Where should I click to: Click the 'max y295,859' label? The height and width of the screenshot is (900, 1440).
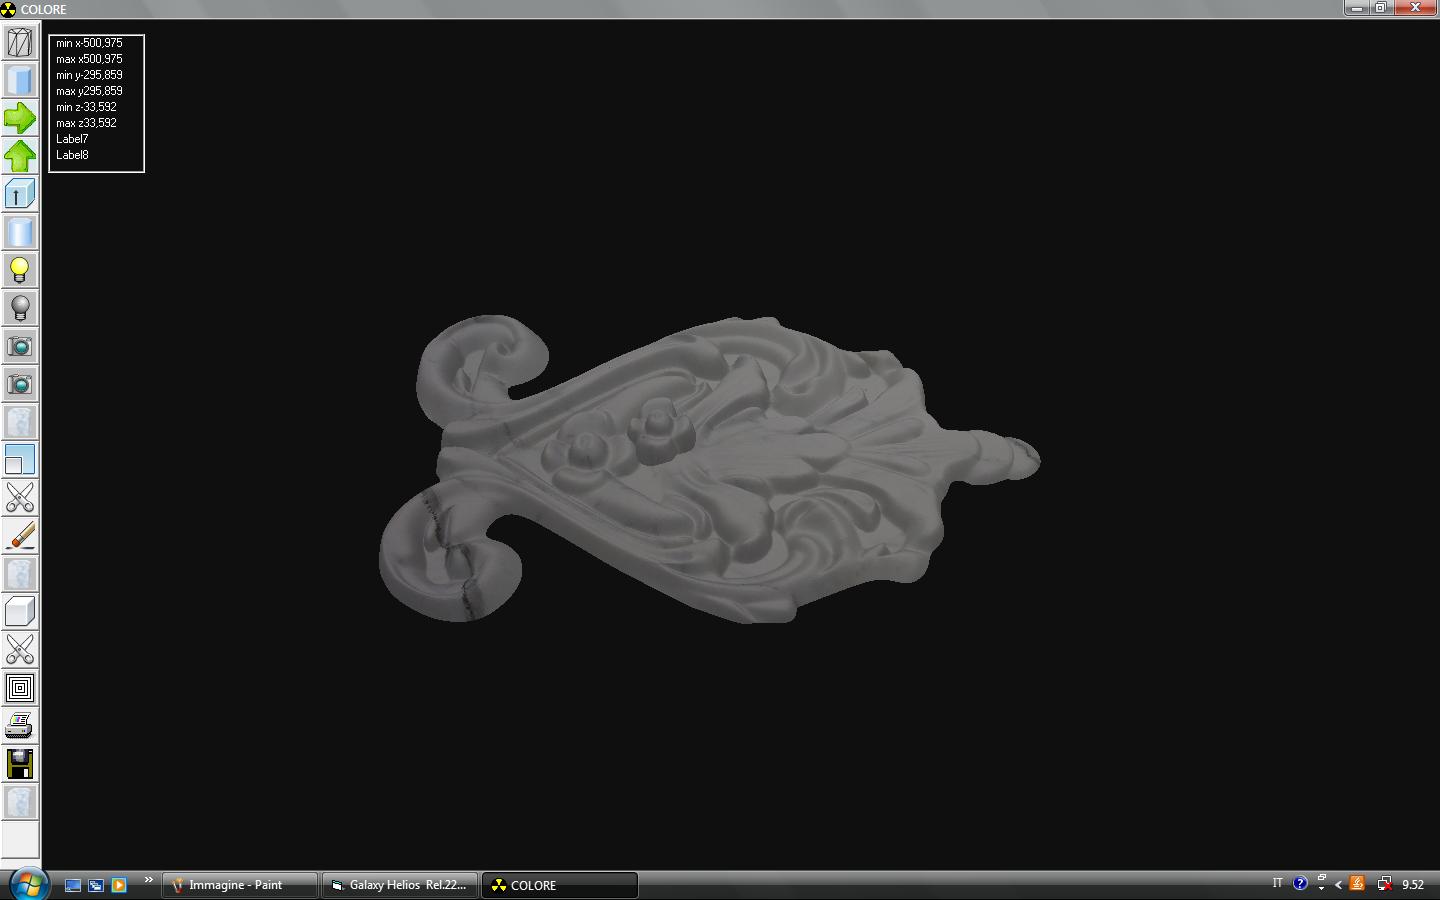coord(89,91)
